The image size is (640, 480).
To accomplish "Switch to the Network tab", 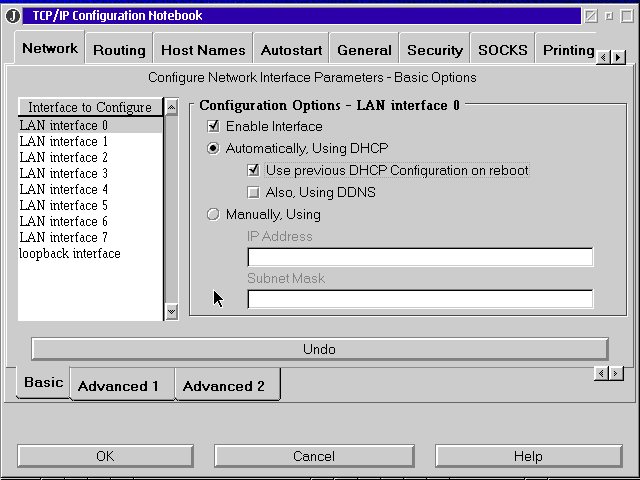I will [50, 48].
